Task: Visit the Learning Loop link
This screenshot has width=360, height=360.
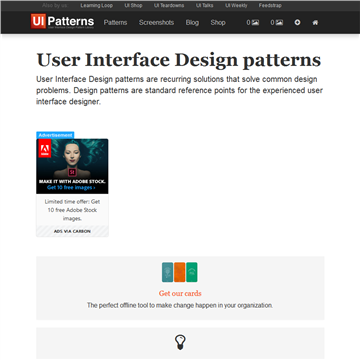Action: [96, 6]
